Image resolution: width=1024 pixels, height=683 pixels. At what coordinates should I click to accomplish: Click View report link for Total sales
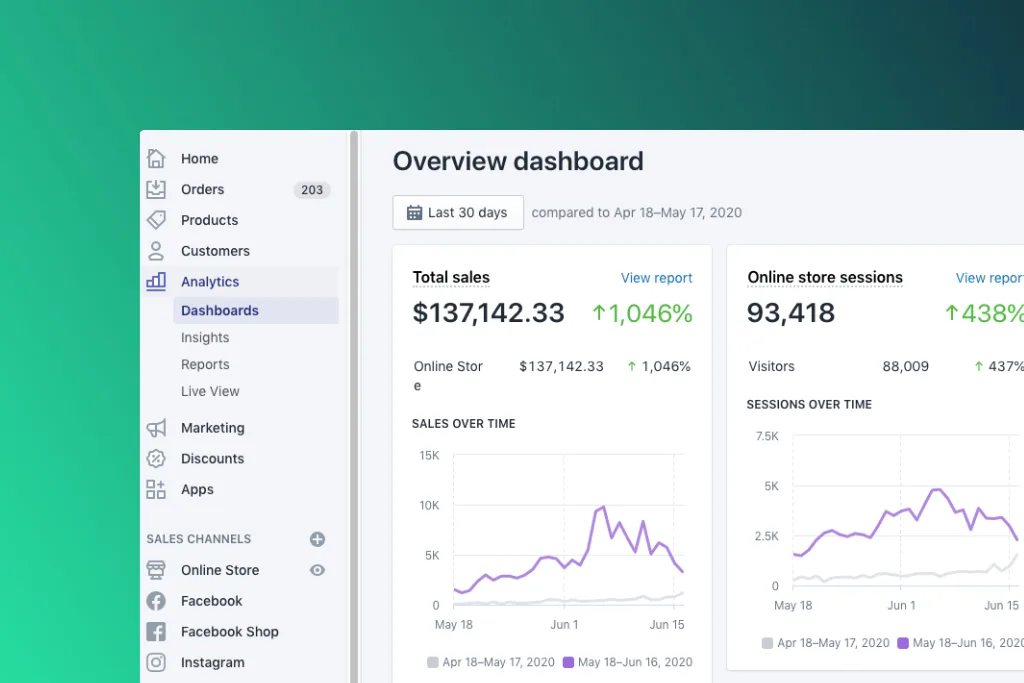point(656,278)
